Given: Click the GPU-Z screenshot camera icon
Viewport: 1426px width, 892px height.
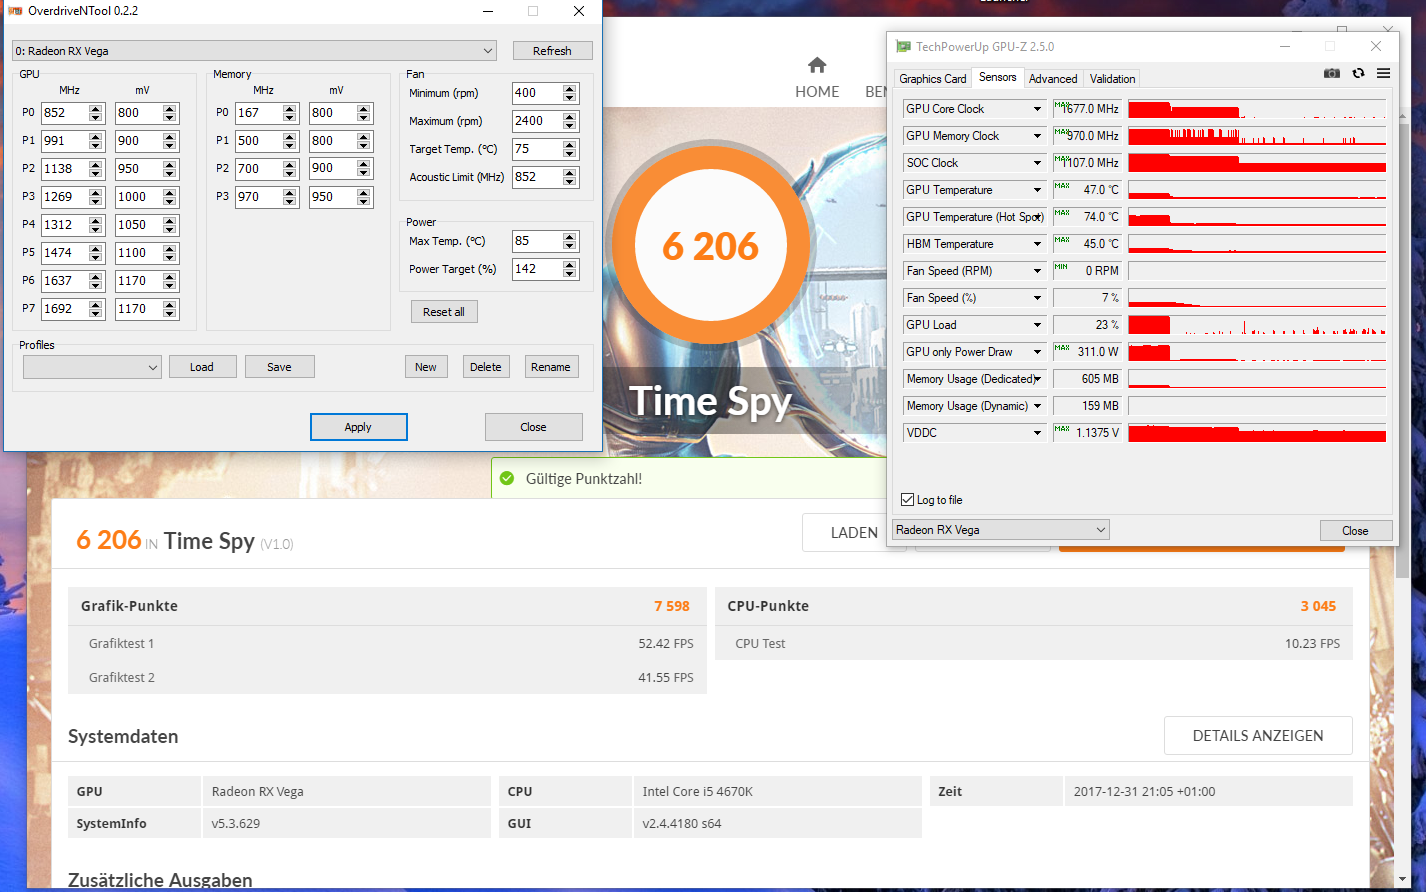Looking at the screenshot, I should 1332,73.
